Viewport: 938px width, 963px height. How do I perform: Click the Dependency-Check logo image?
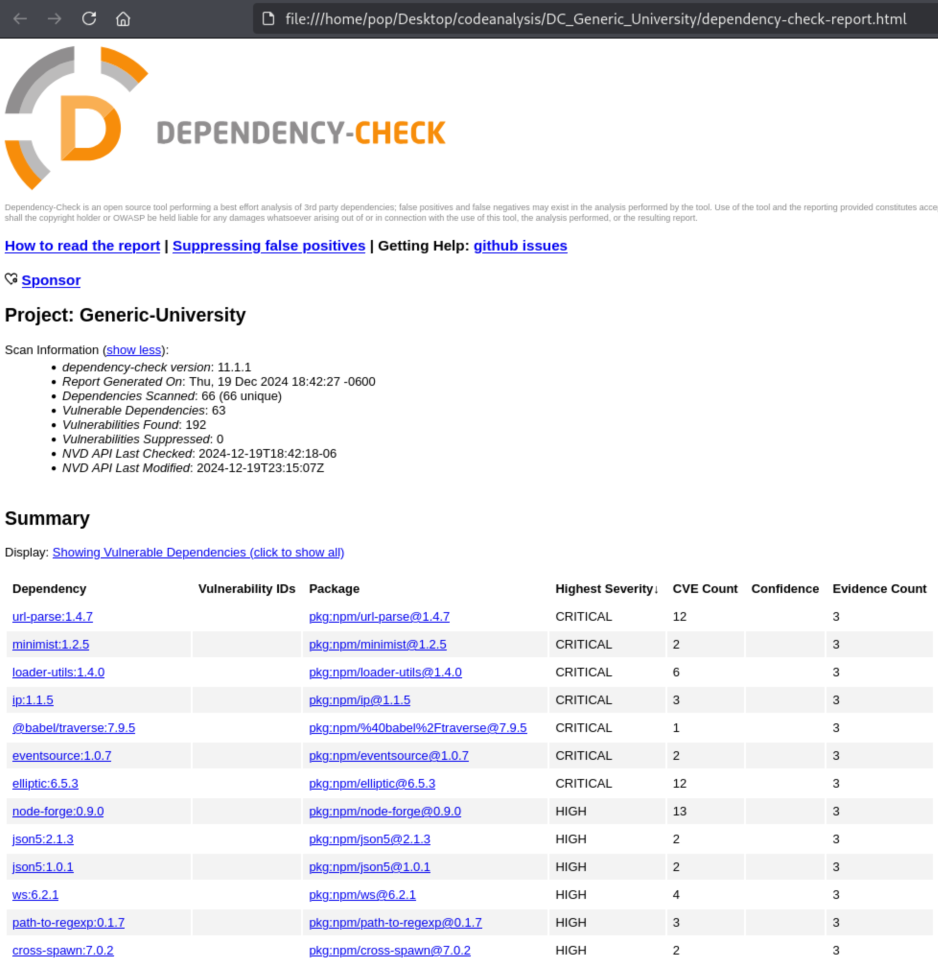(225, 118)
